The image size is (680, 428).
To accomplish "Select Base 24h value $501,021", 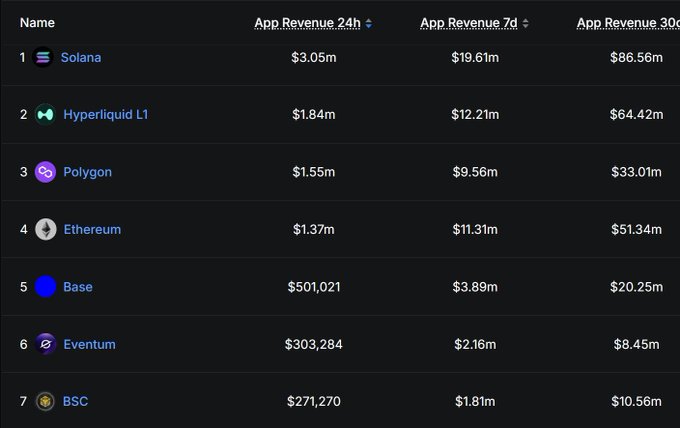I will tap(314, 287).
